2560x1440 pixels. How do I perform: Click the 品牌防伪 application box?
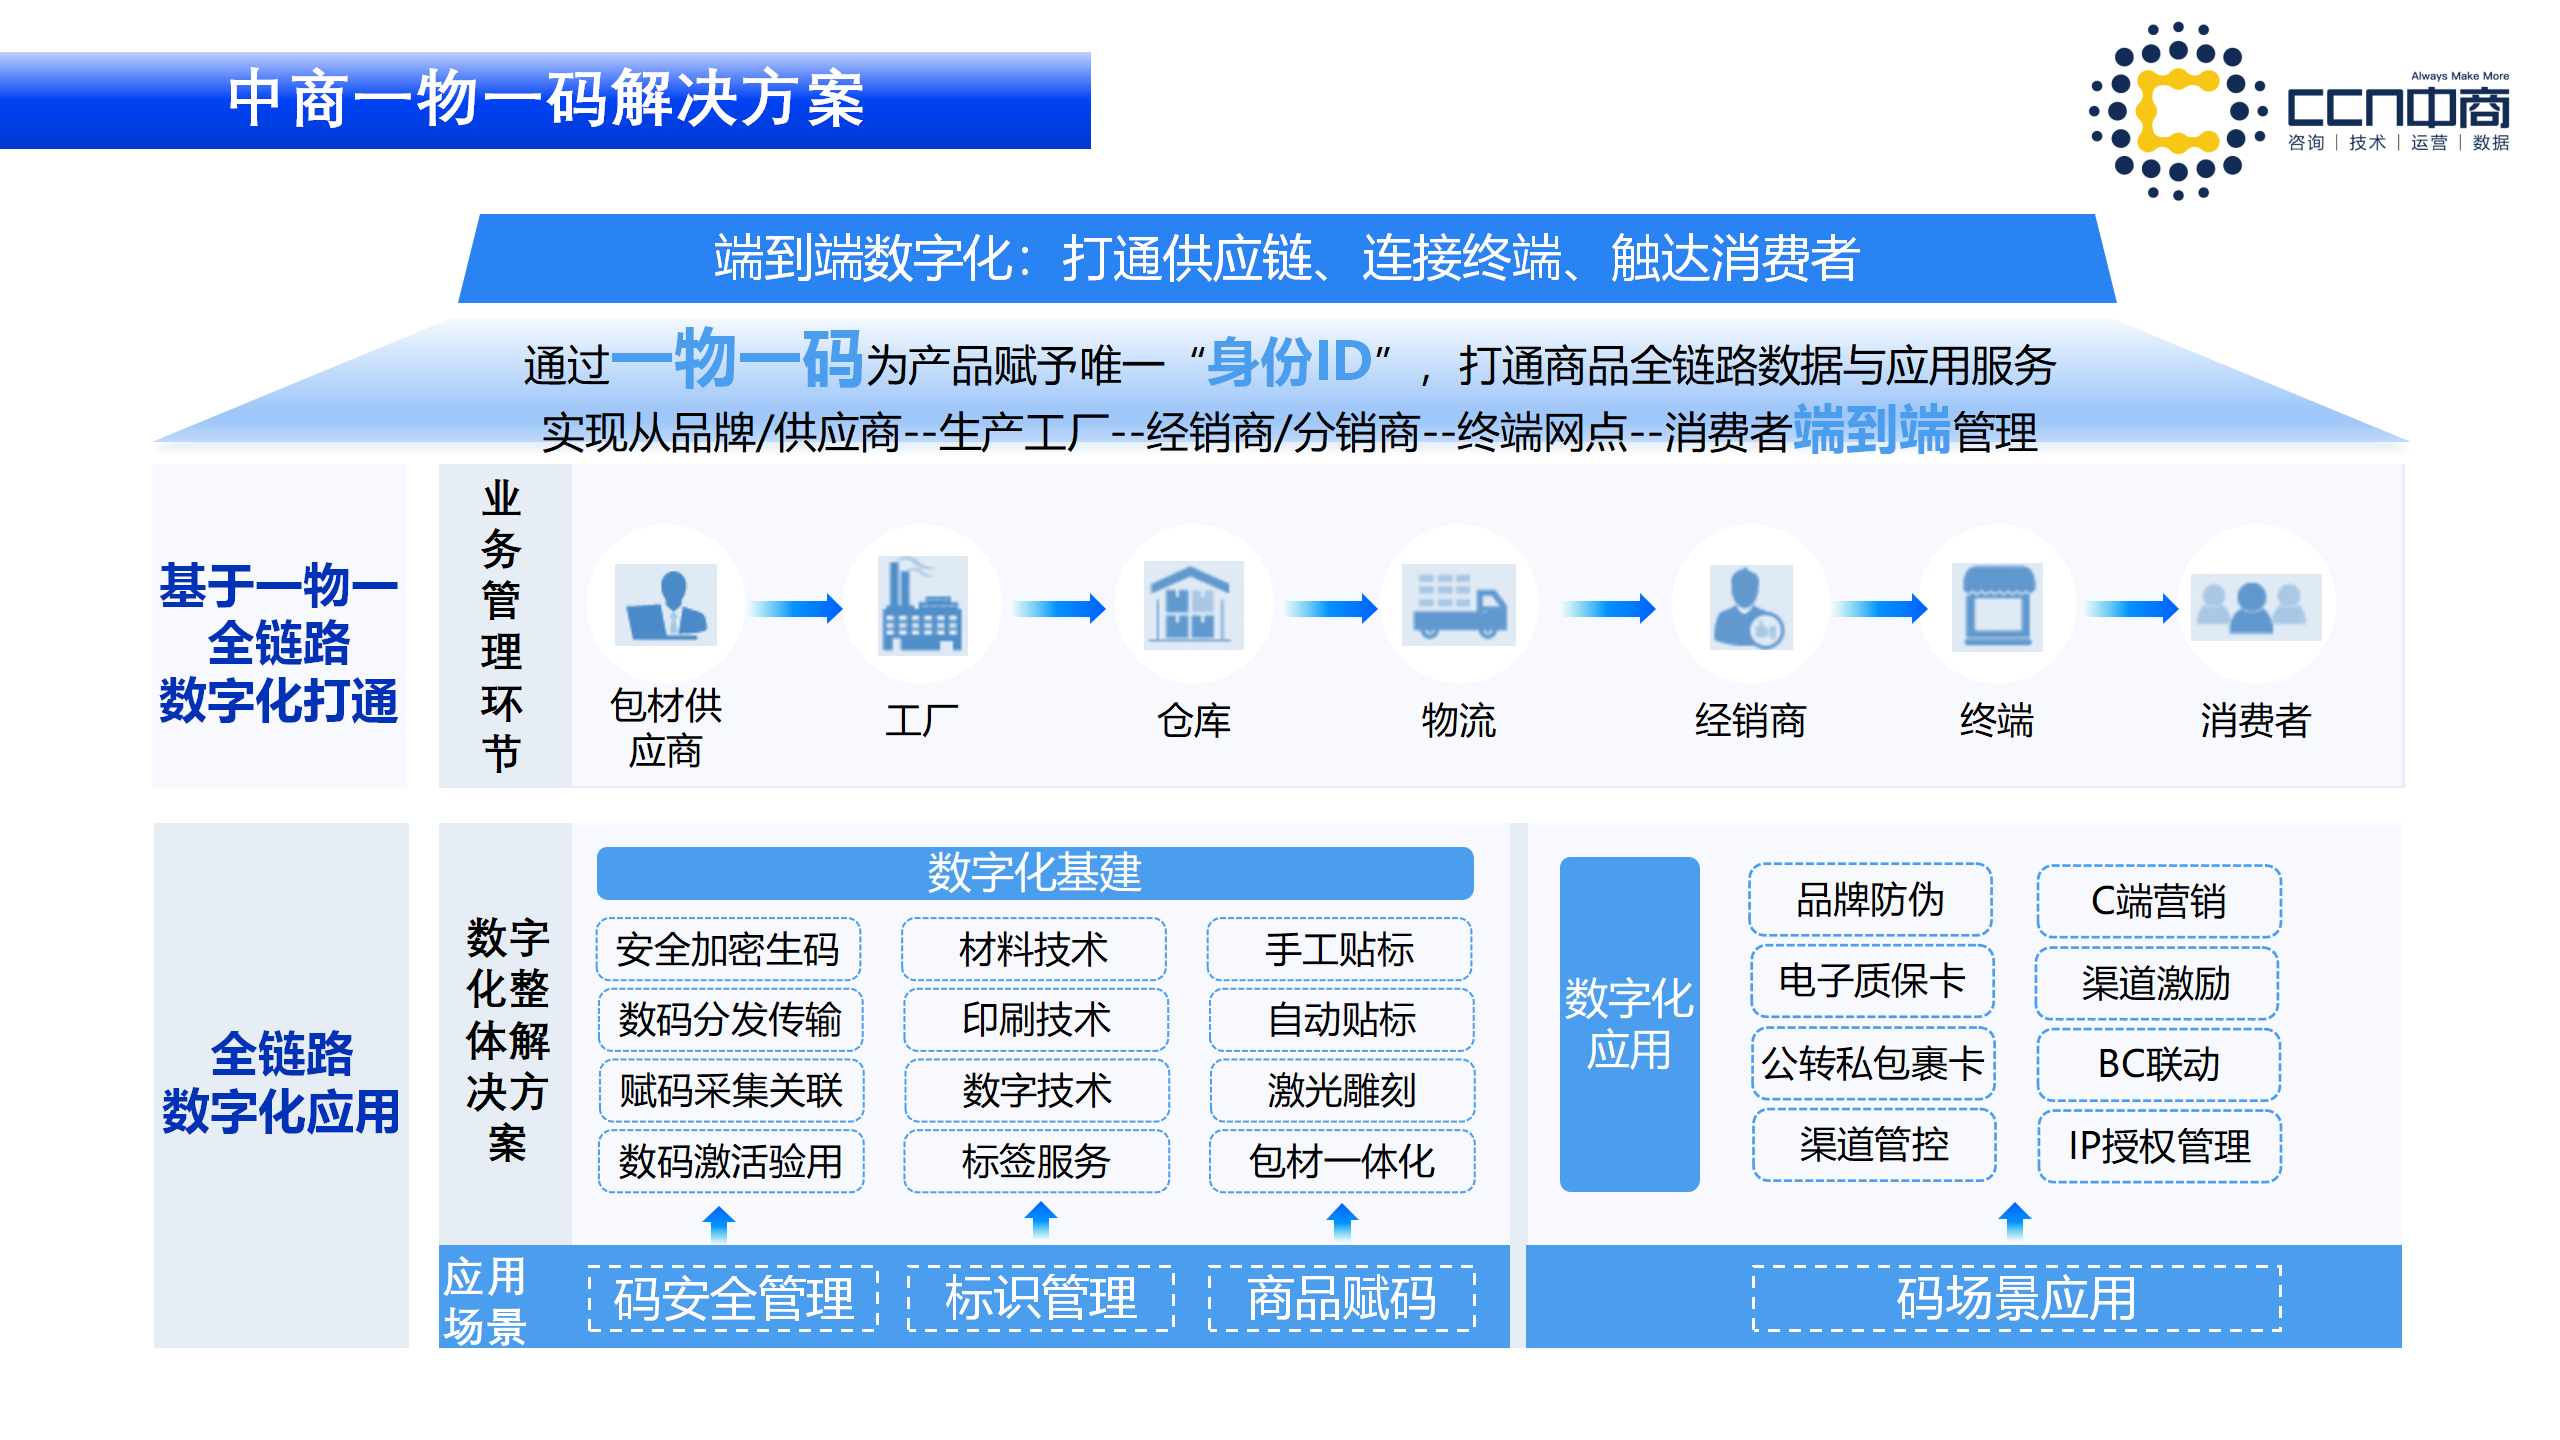[1872, 900]
